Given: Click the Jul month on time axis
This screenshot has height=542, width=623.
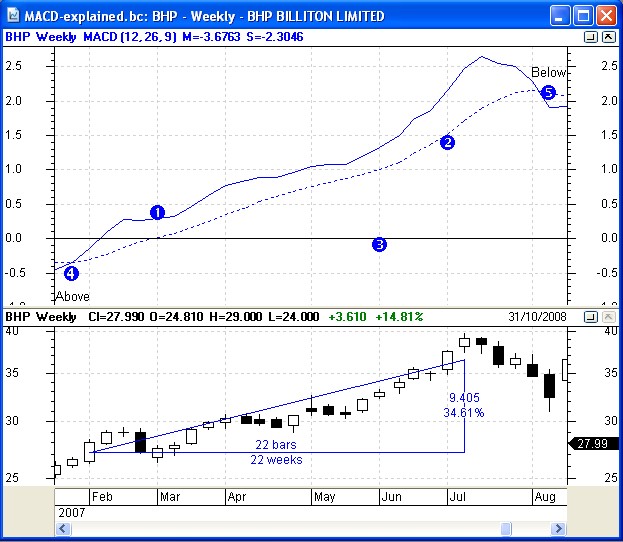Looking at the screenshot, I should [x=457, y=497].
